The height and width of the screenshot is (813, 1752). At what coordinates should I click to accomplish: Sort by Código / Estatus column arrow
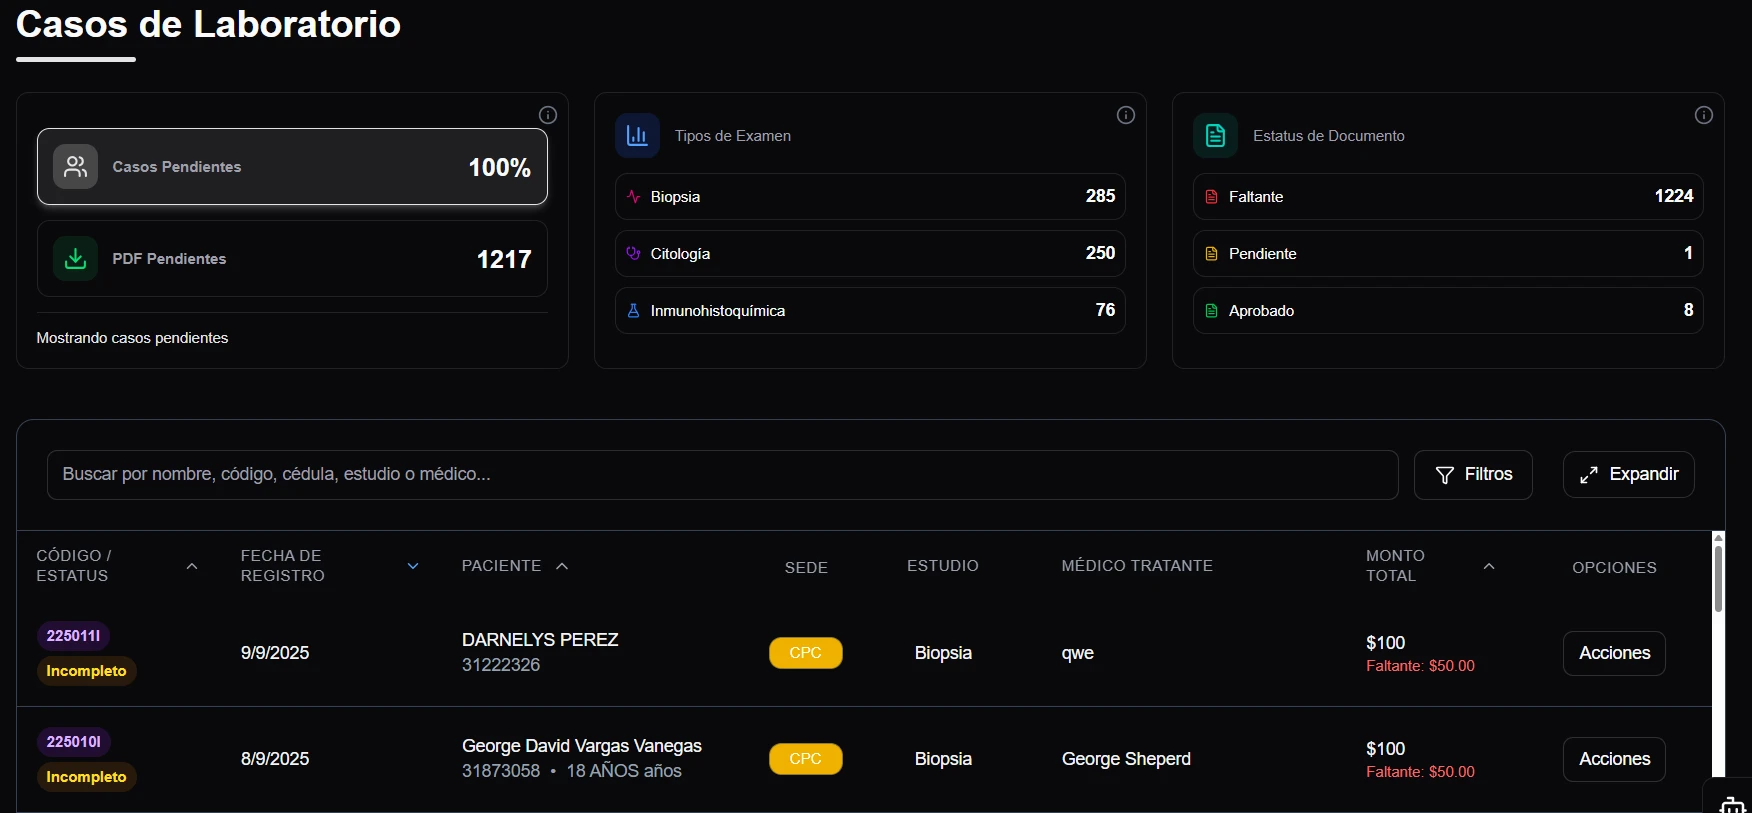click(192, 567)
